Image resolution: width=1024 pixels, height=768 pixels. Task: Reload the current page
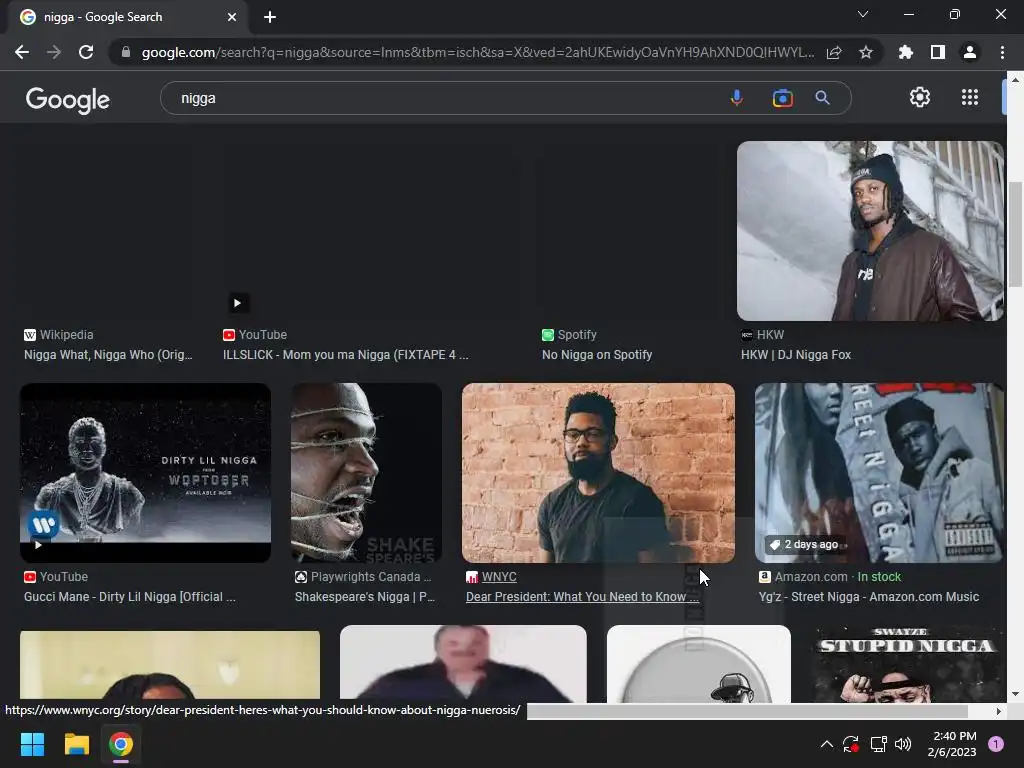[86, 52]
